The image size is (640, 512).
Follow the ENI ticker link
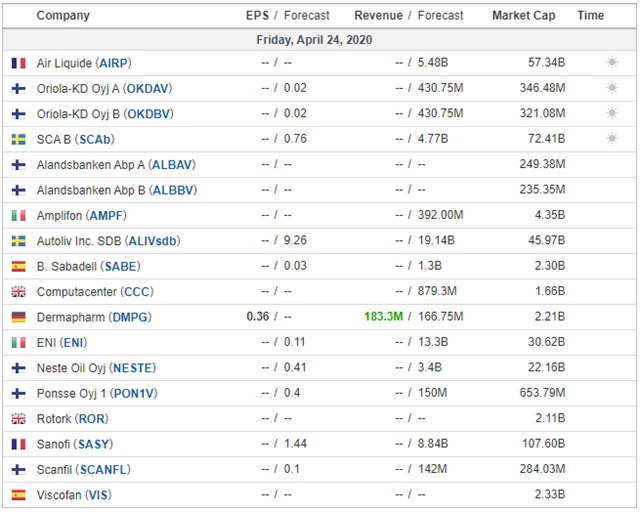click(74, 343)
